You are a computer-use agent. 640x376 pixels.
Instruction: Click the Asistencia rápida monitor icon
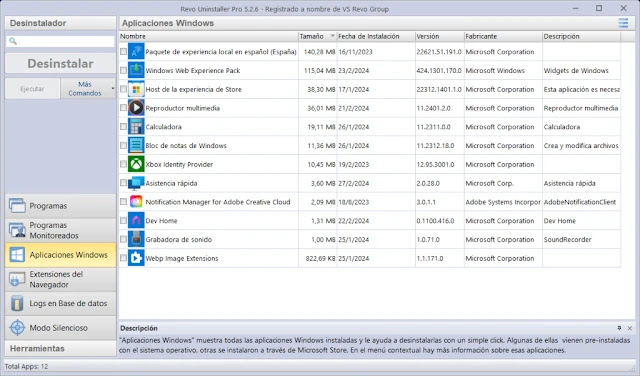[x=136, y=183]
